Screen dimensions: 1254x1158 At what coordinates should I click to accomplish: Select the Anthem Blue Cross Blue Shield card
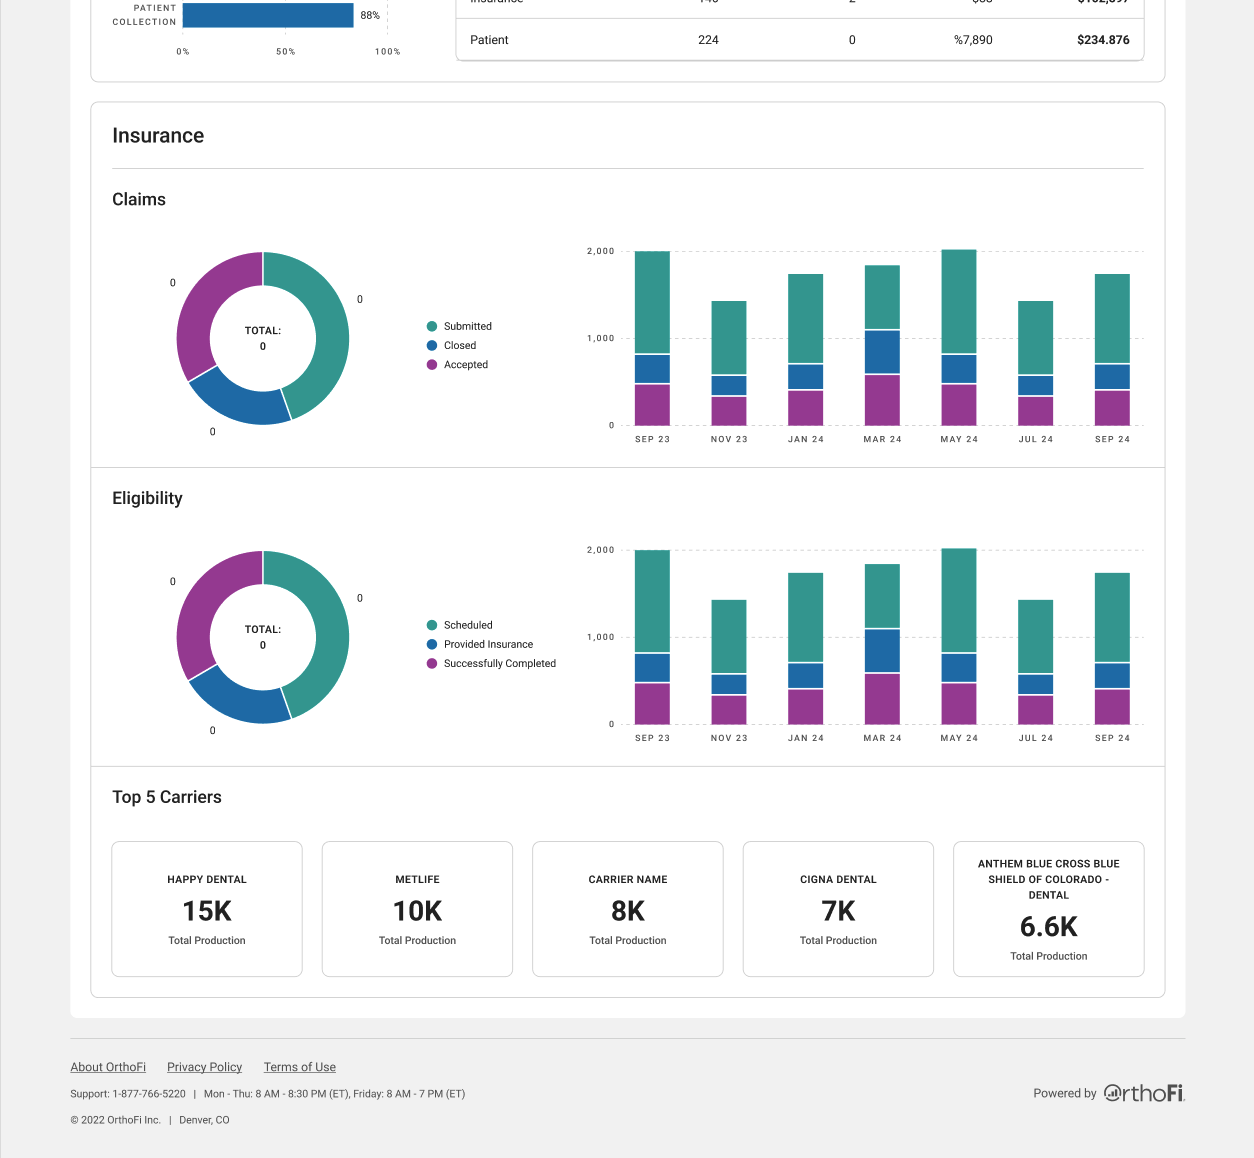(1049, 909)
